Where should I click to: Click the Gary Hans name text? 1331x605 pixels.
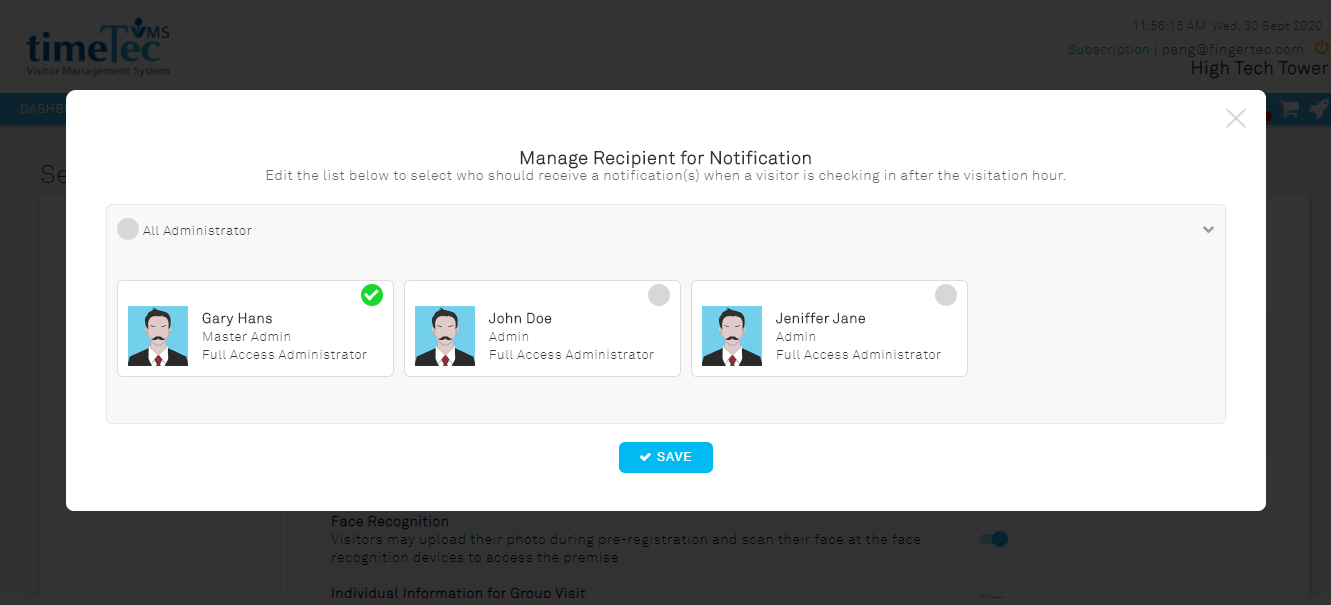point(237,318)
